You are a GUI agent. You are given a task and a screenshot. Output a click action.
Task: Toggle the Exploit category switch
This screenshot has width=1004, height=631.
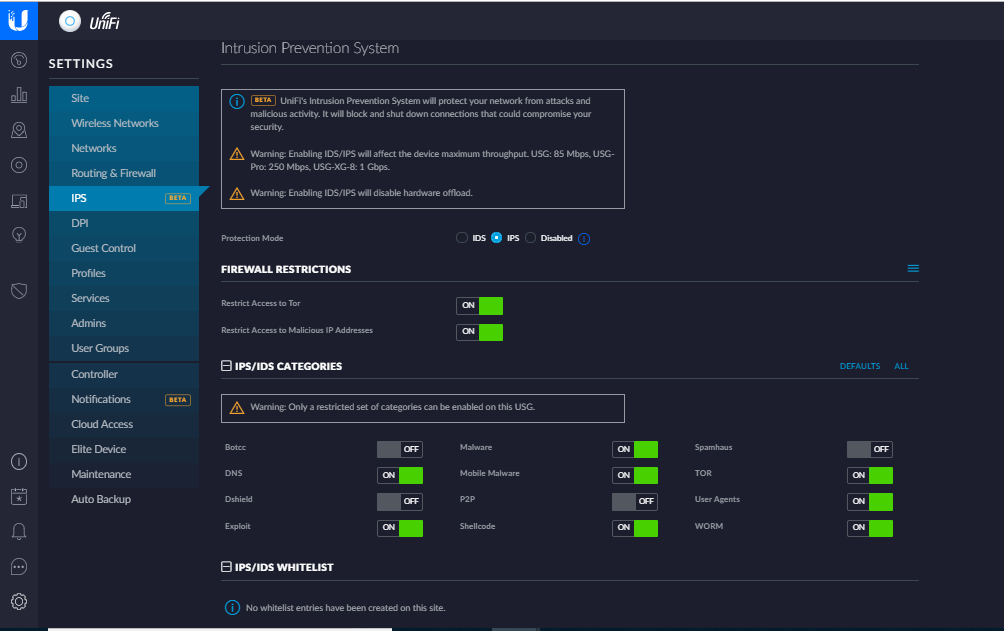point(400,528)
